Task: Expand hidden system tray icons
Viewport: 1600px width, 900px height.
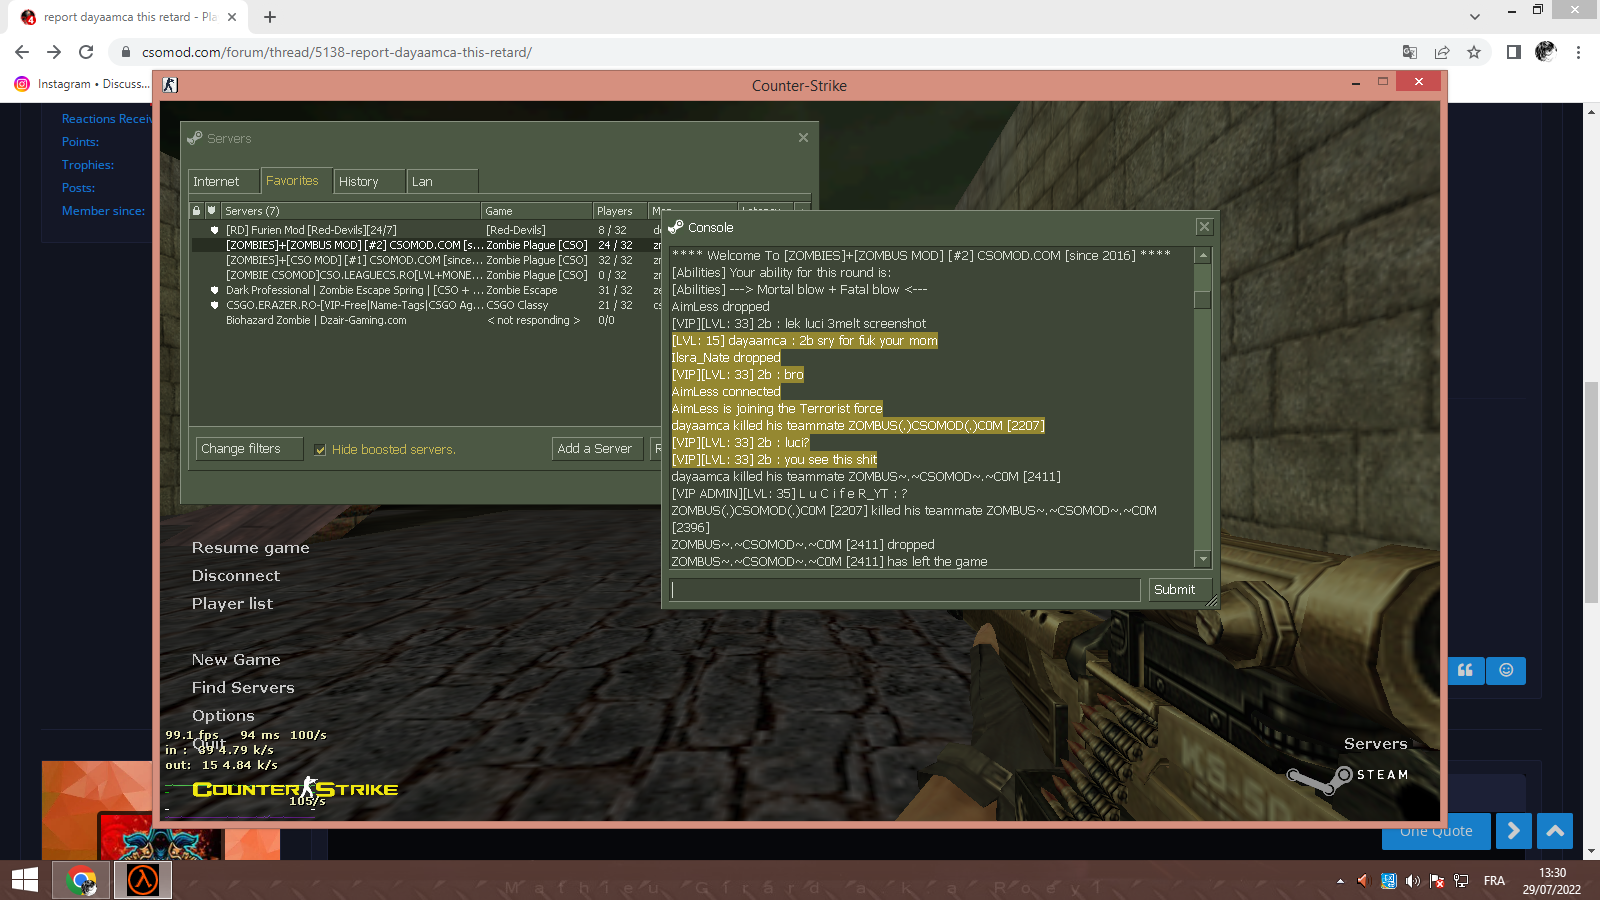Action: pyautogui.click(x=1340, y=881)
